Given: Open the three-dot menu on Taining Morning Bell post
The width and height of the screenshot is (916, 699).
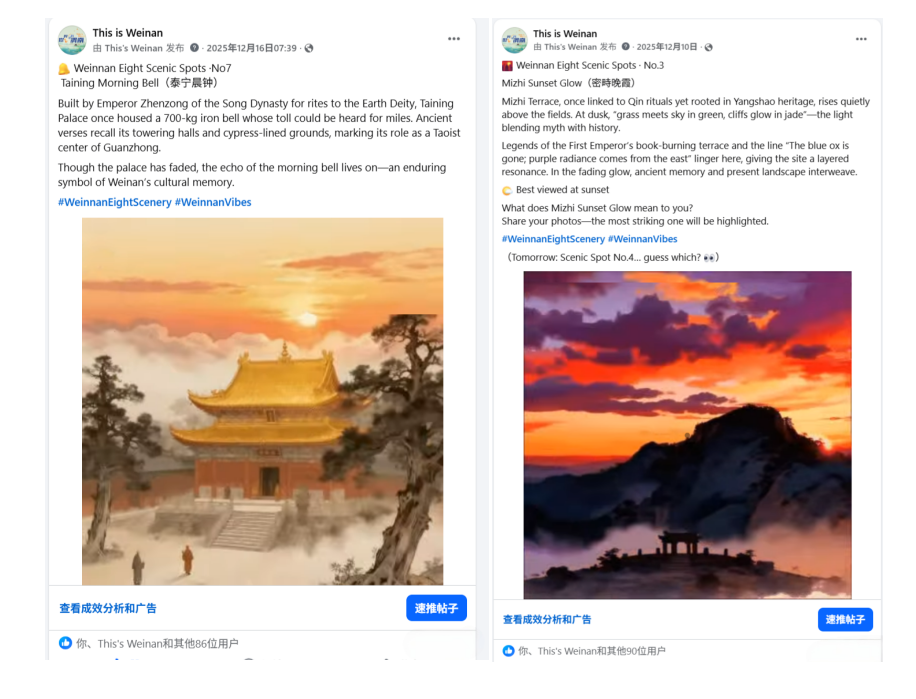Looking at the screenshot, I should coord(454,39).
